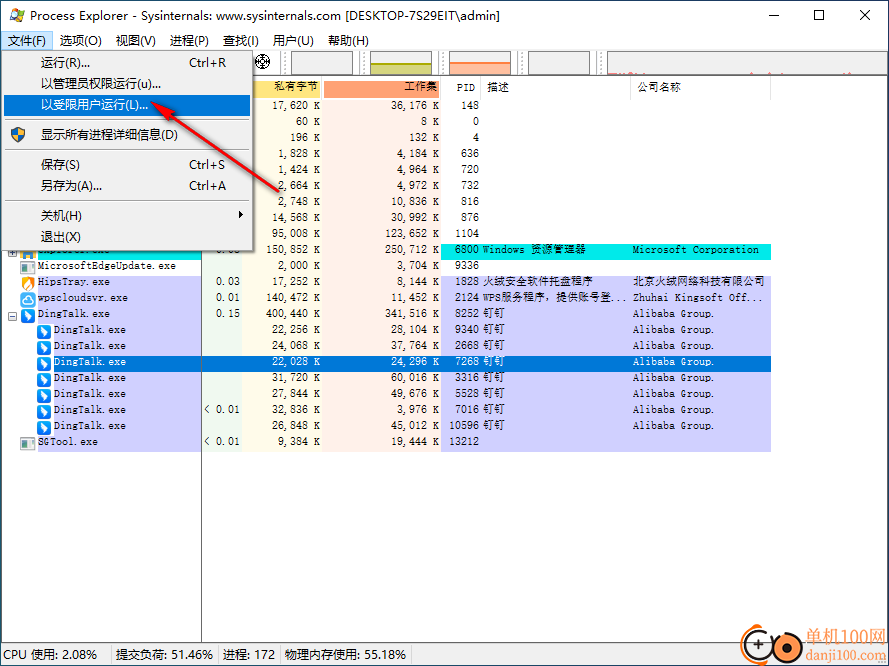
Task: Open the I/O history graph in toolbar
Action: 558,63
